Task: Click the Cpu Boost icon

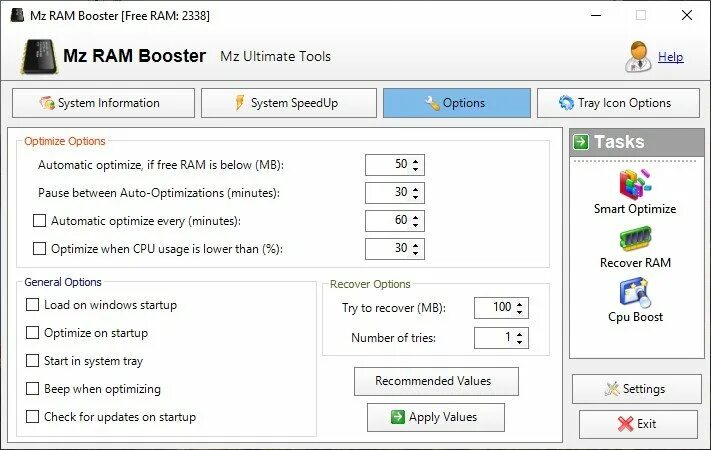Action: [x=635, y=293]
